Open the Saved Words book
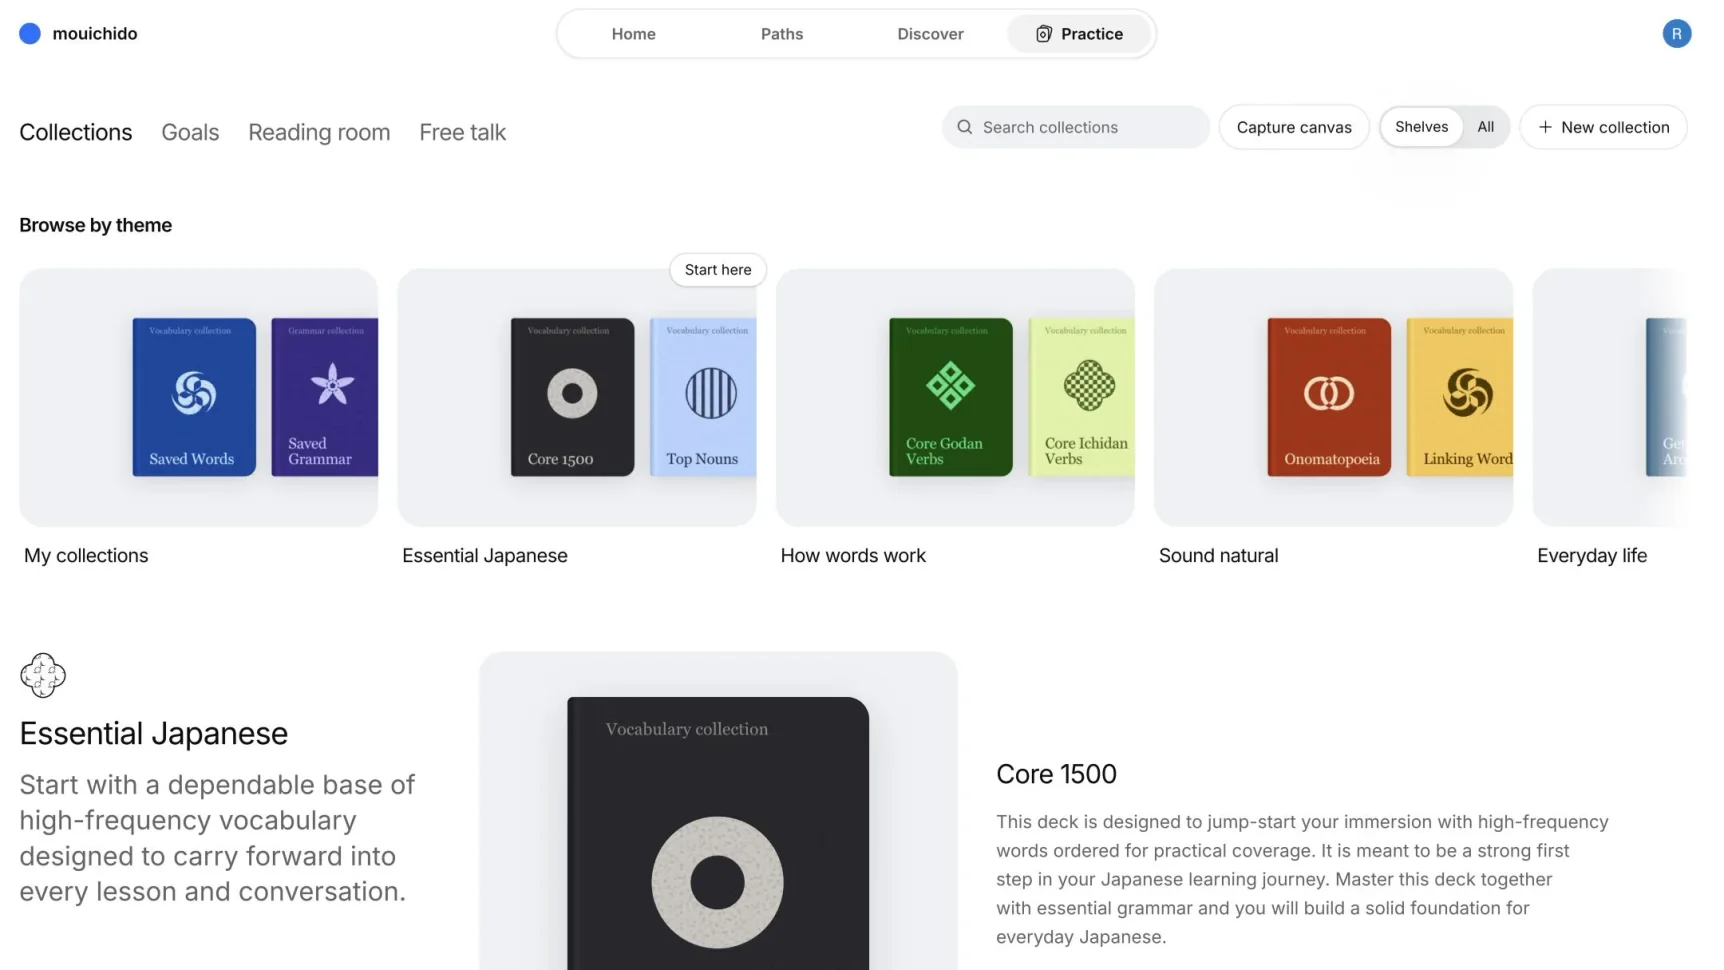Screen dimensions: 1724x970 (194, 397)
